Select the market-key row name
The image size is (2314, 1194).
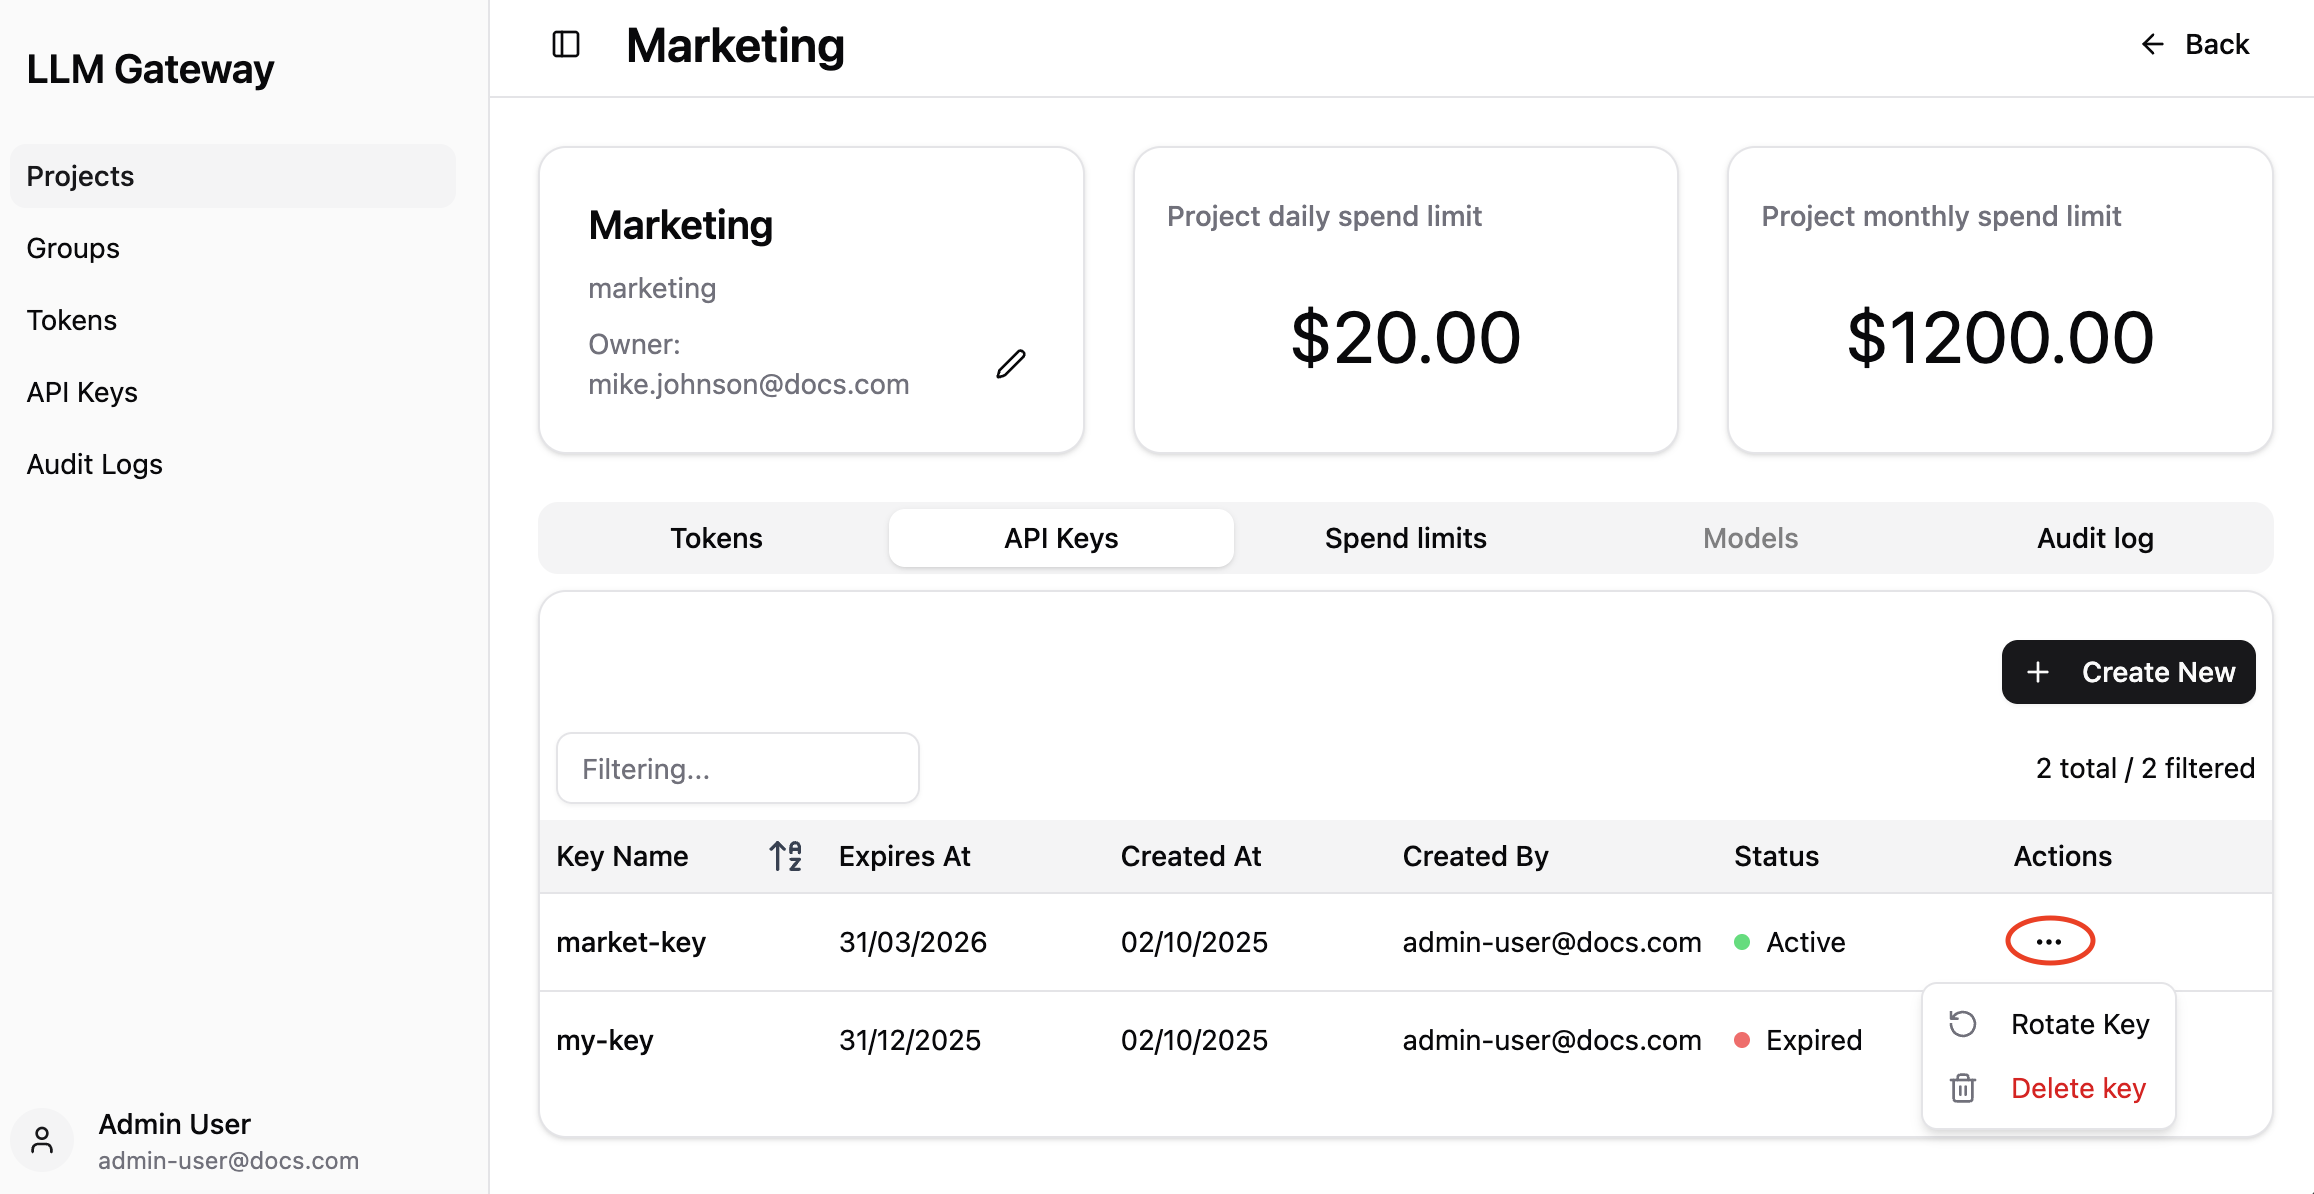click(x=631, y=942)
